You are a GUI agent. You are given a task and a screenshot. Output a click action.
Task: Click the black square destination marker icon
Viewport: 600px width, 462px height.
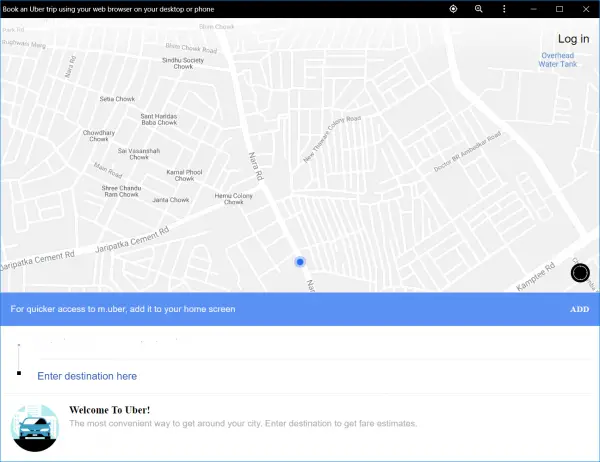[x=19, y=373]
